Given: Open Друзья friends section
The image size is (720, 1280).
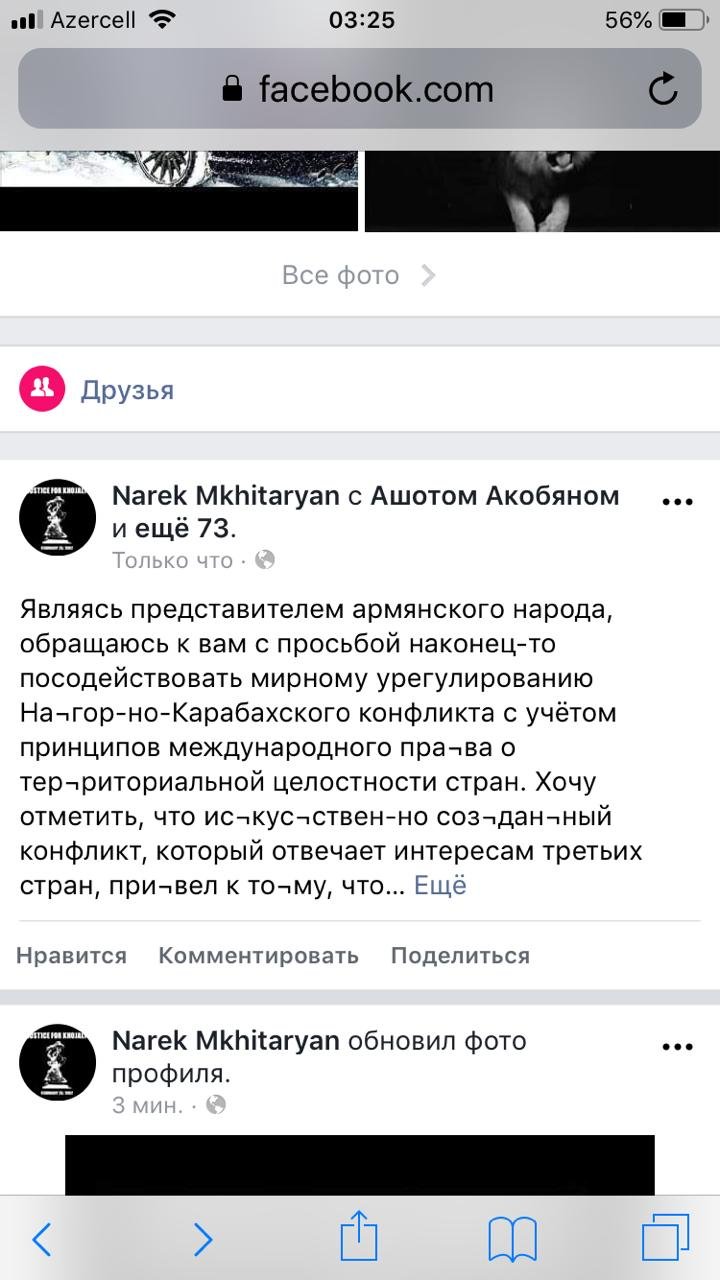Looking at the screenshot, I should [127, 390].
